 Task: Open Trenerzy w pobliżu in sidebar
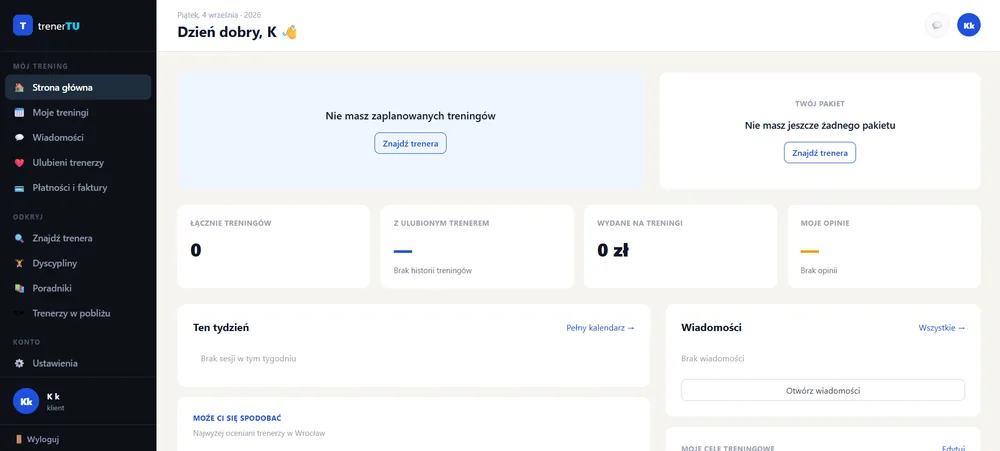tap(78, 314)
